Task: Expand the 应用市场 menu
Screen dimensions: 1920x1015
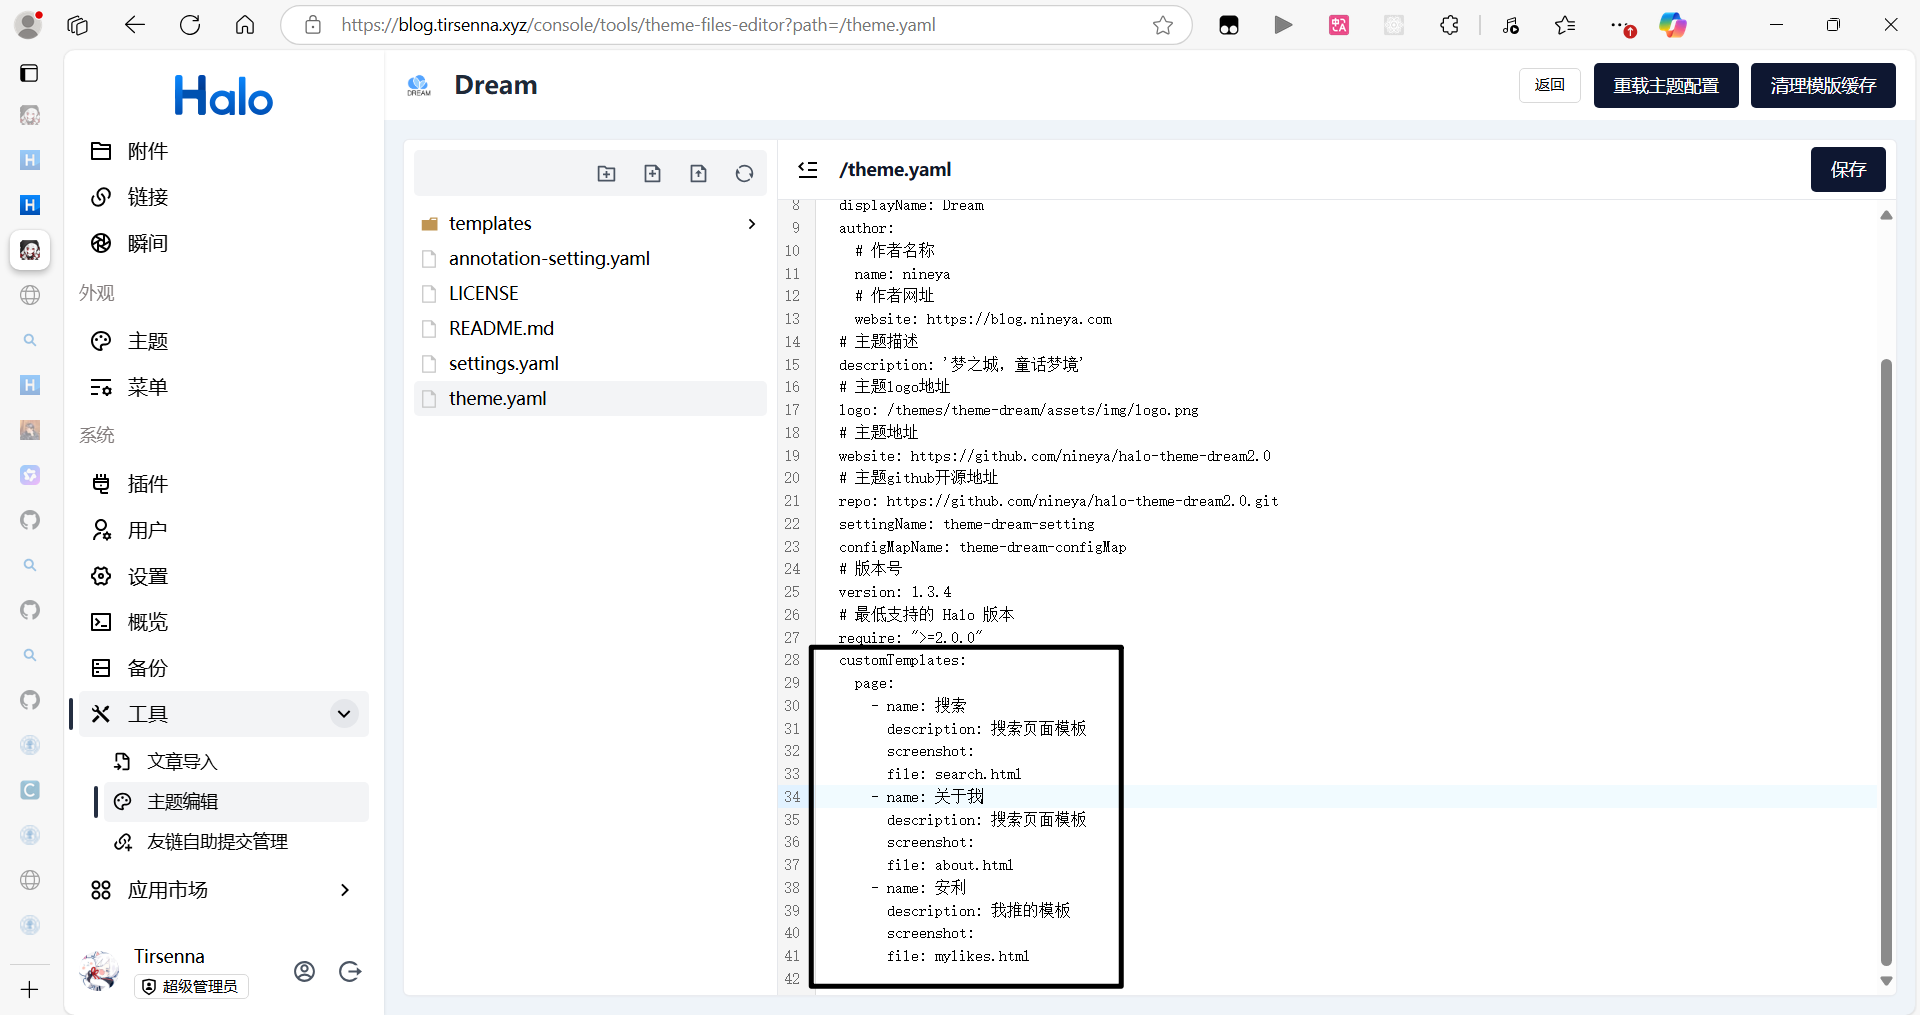Action: pos(344,890)
